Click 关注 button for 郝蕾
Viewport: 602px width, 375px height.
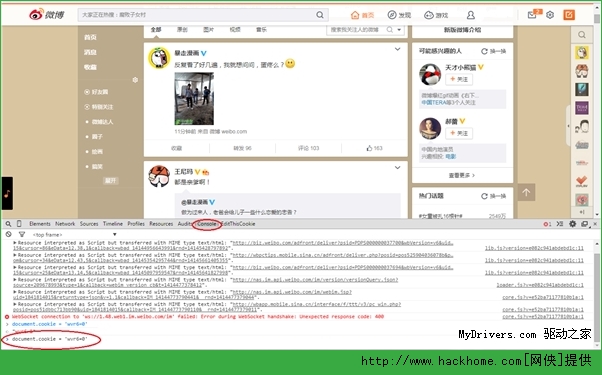click(x=459, y=133)
